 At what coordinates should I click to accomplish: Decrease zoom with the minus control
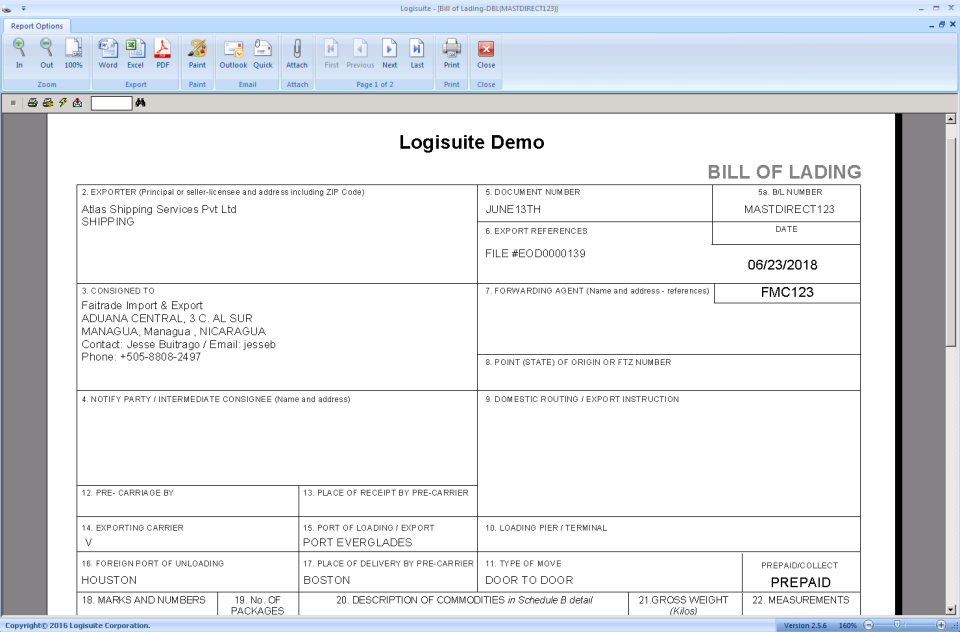click(x=869, y=624)
